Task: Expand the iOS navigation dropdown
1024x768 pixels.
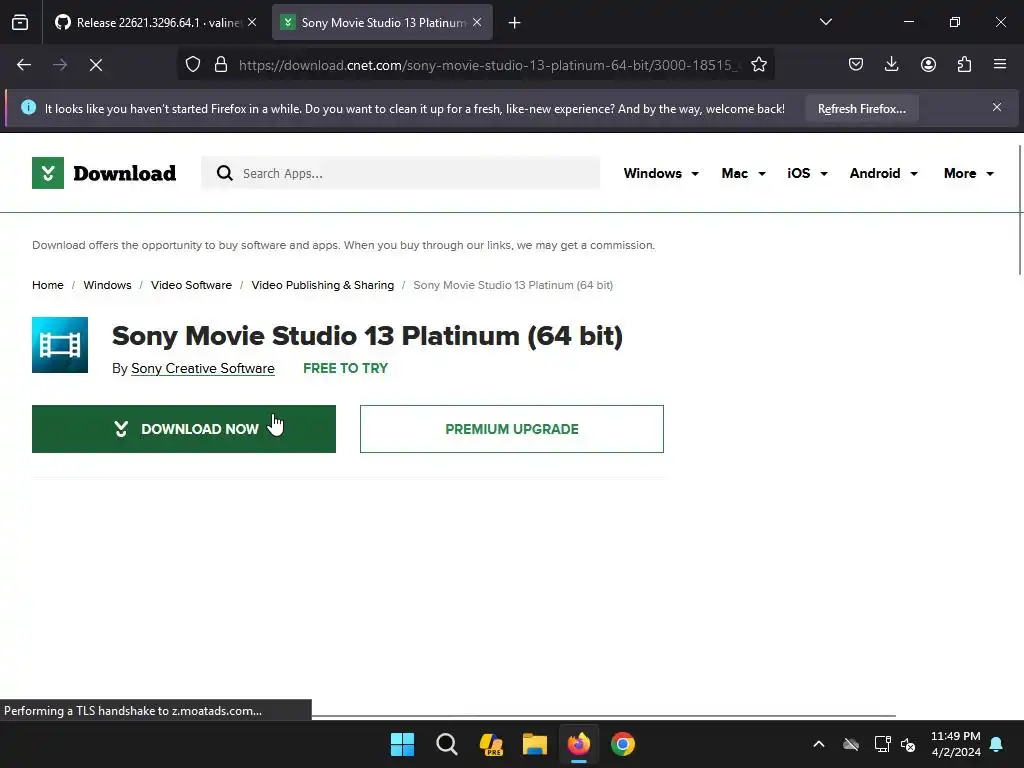Action: point(807,173)
